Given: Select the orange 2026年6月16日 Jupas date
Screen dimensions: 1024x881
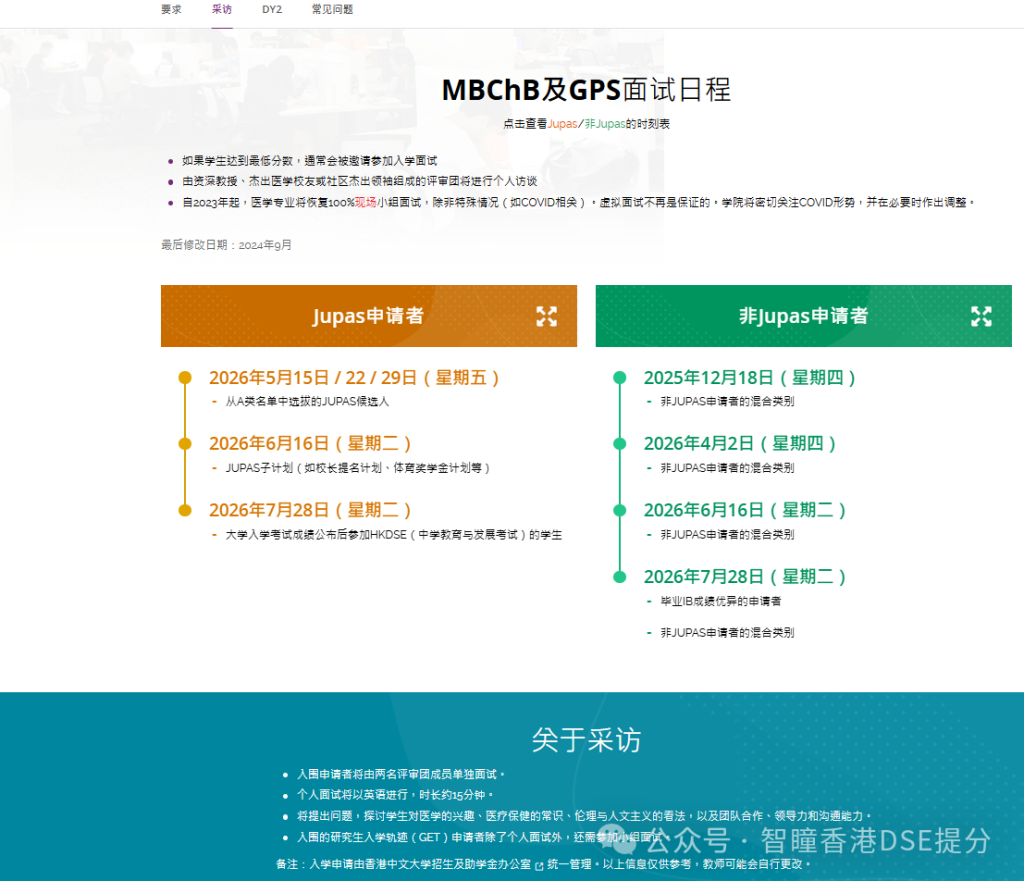Looking at the screenshot, I should 310,444.
